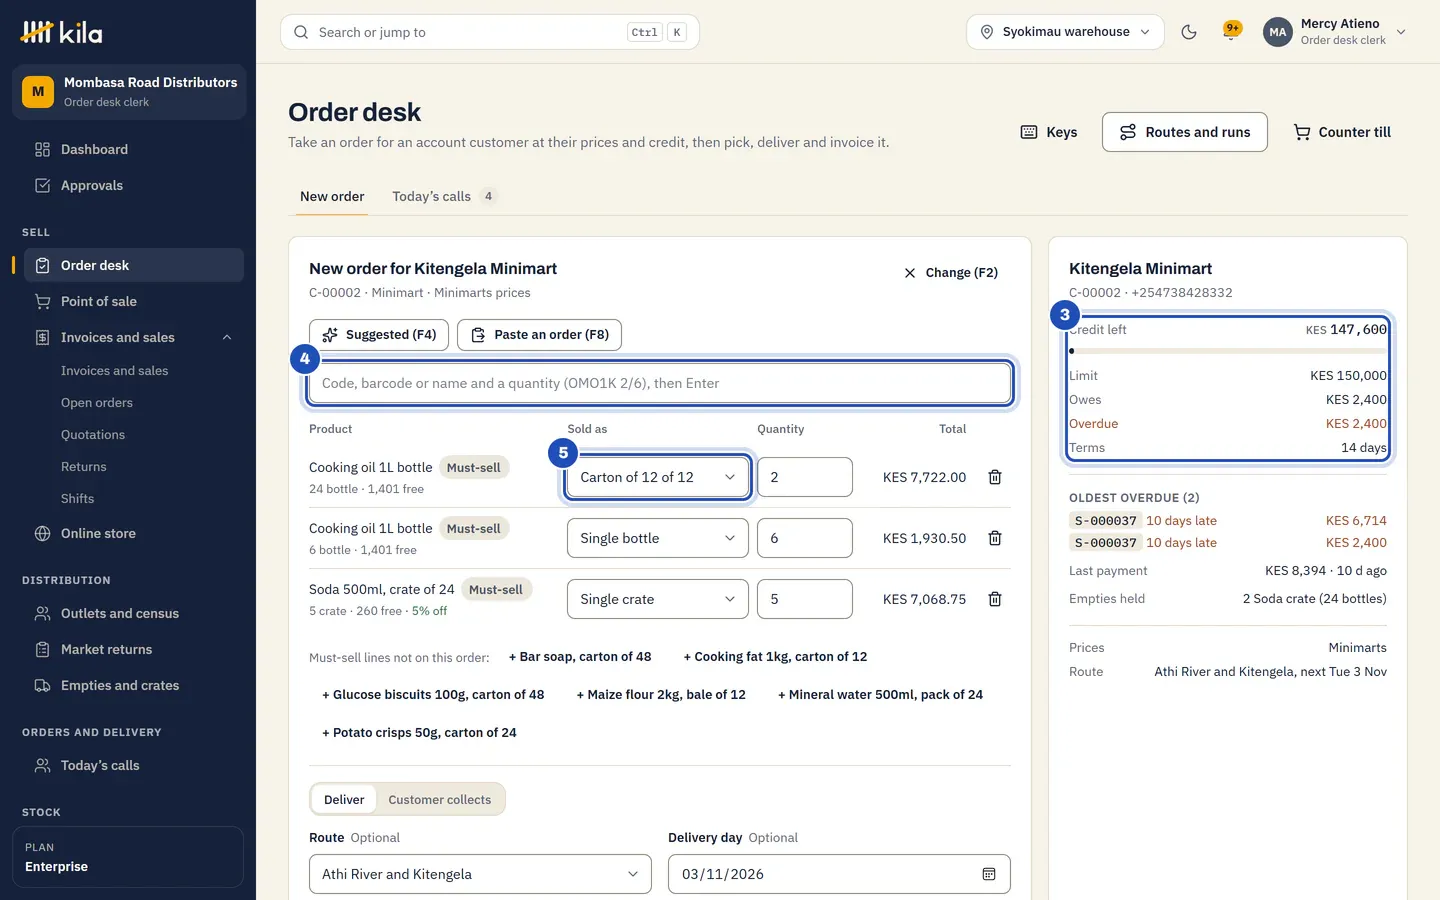This screenshot has height=900, width=1440.
Task: Click Routes and runs button
Action: 1185,132
